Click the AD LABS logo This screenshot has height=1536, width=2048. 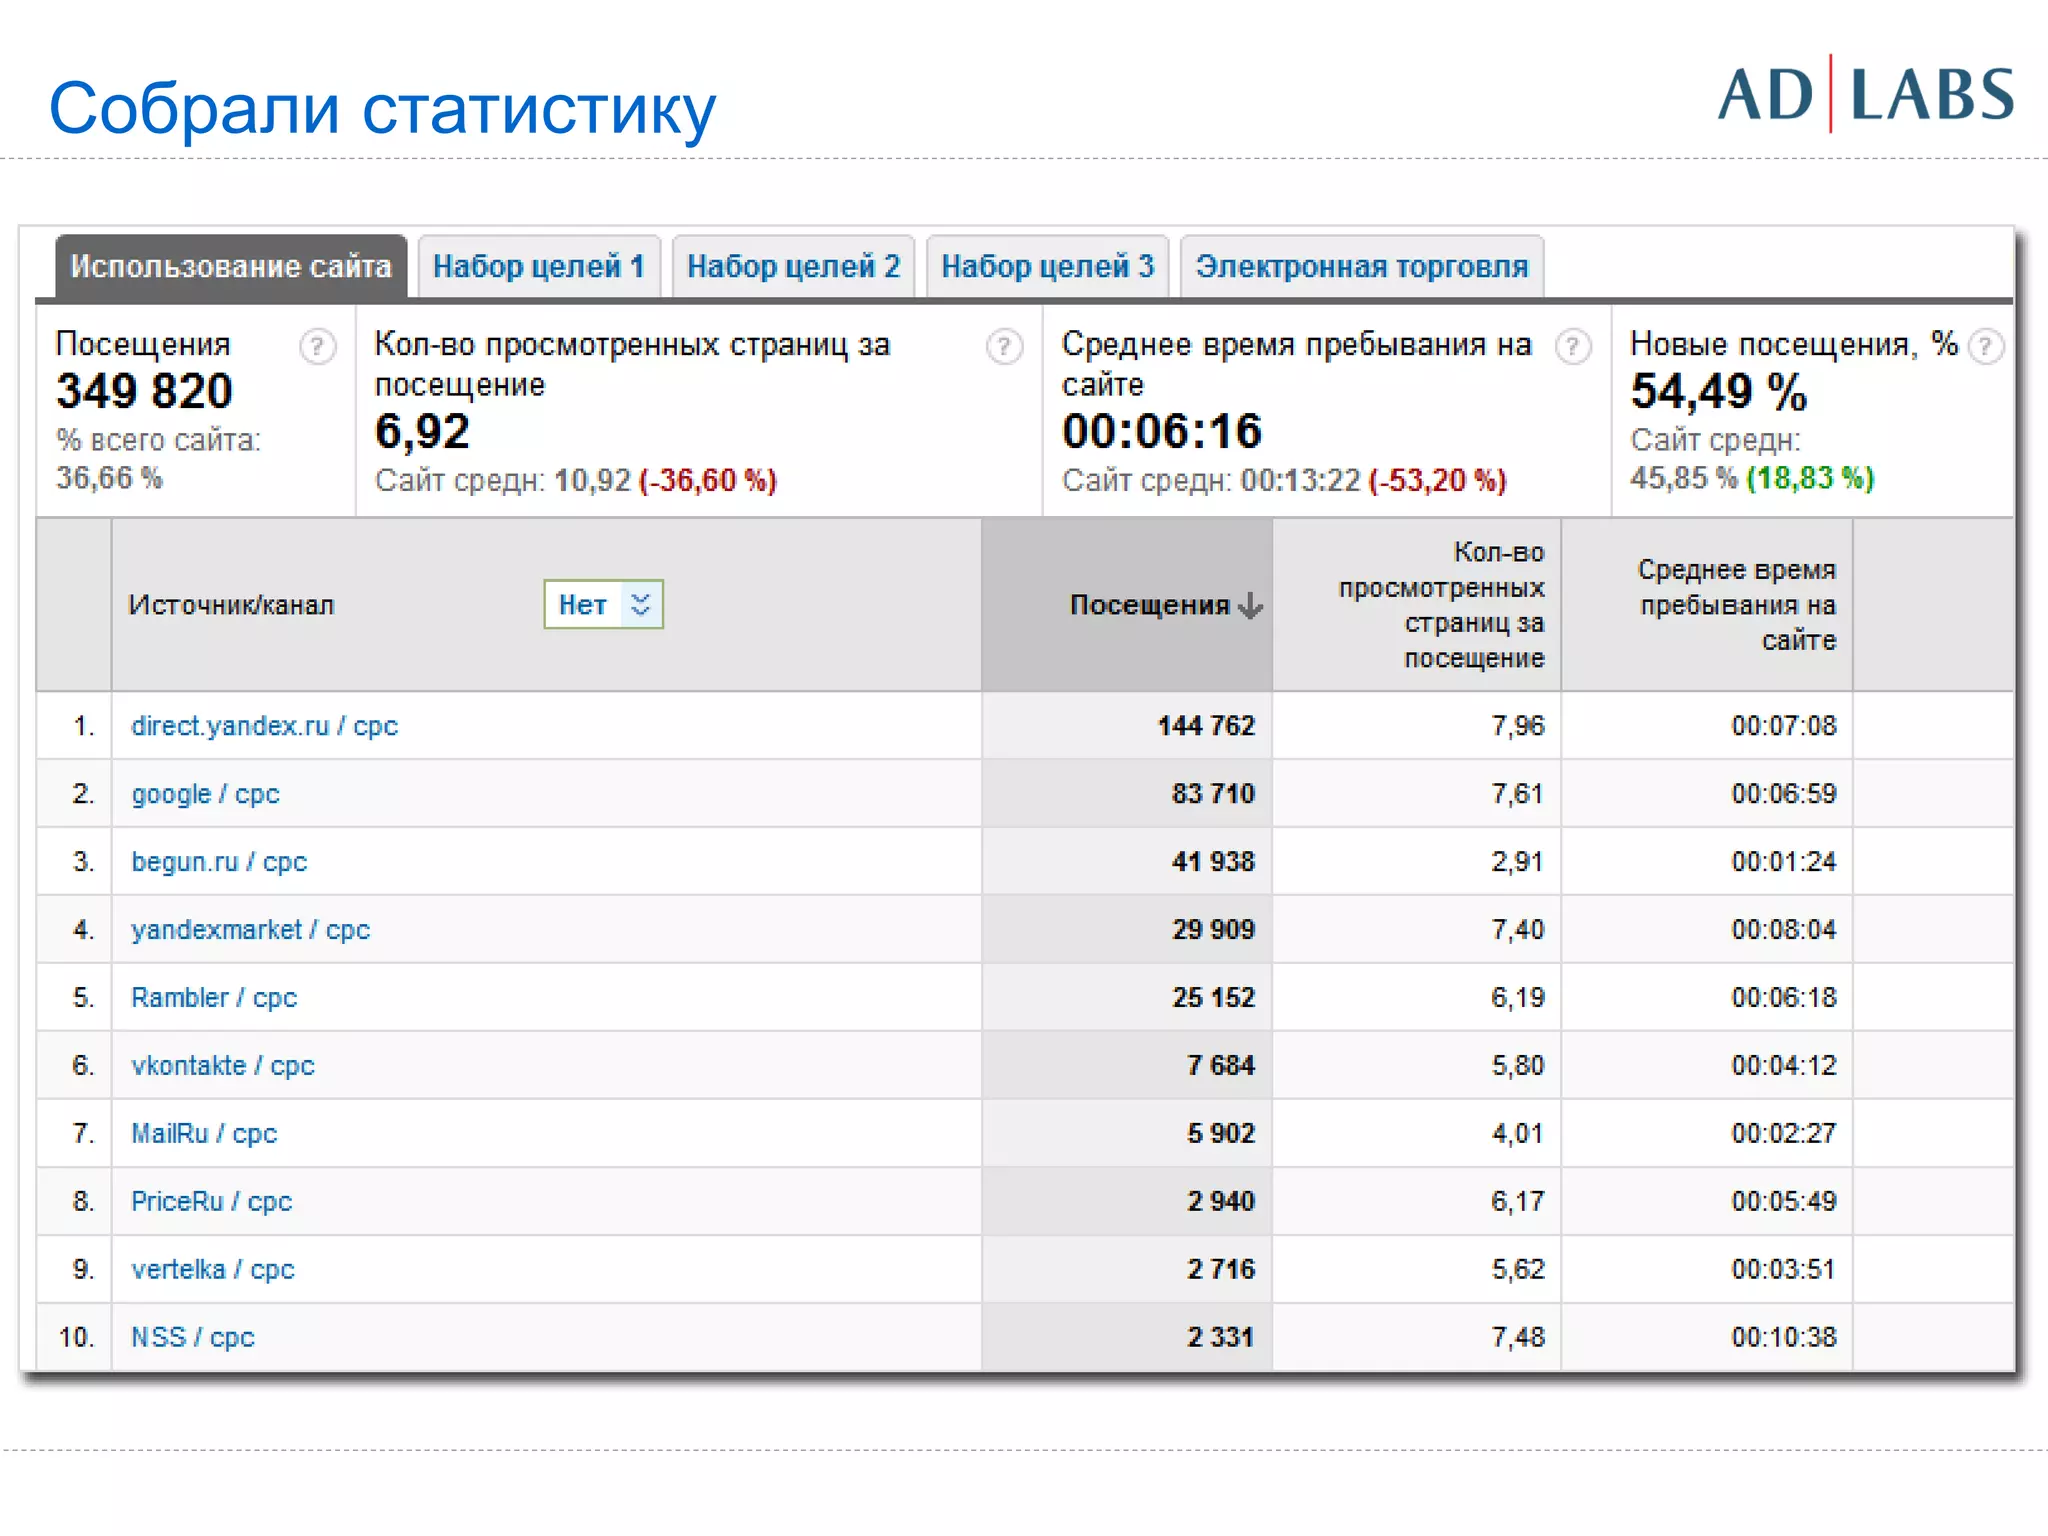click(x=1865, y=95)
